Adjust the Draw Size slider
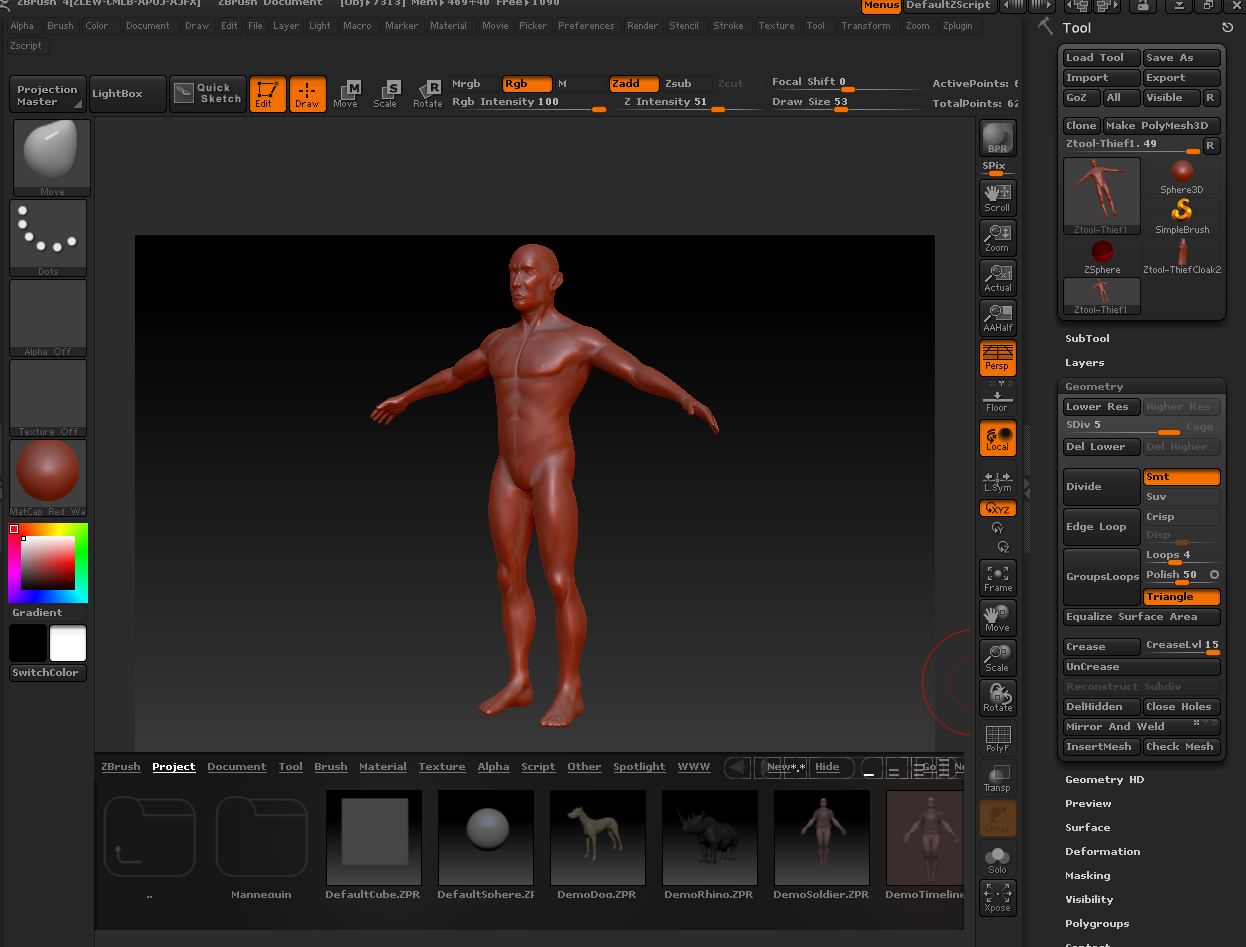The height and width of the screenshot is (947, 1246). 846,104
